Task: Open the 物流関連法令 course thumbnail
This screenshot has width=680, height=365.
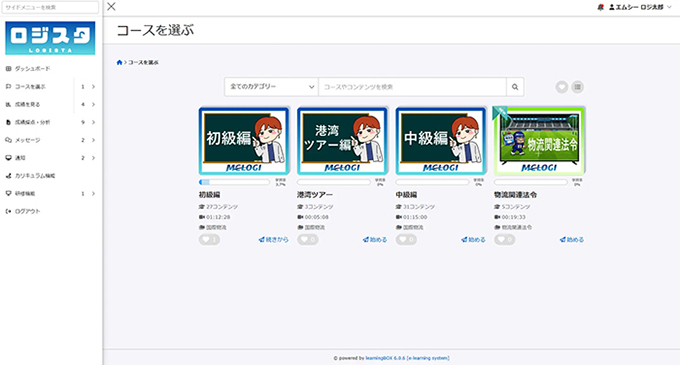Action: (539, 141)
